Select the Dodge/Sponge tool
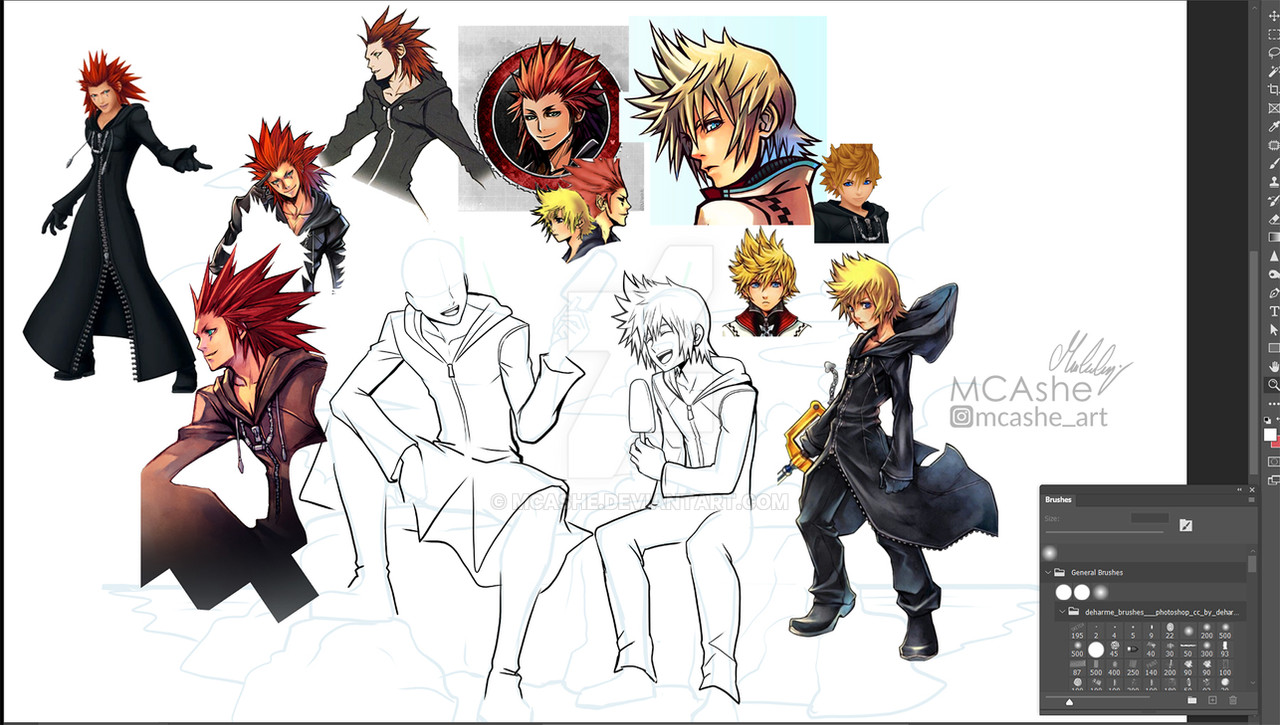1280x725 pixels. pos(1273,274)
